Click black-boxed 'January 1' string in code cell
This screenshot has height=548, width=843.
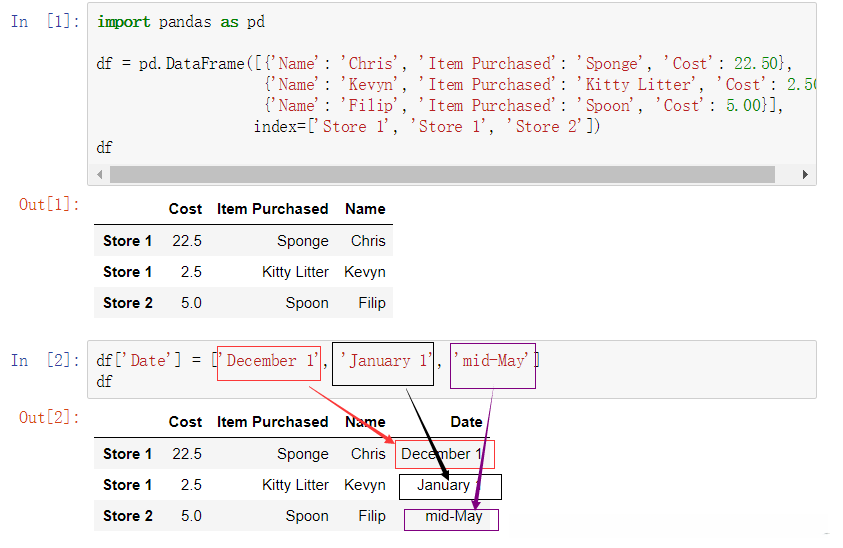384,361
